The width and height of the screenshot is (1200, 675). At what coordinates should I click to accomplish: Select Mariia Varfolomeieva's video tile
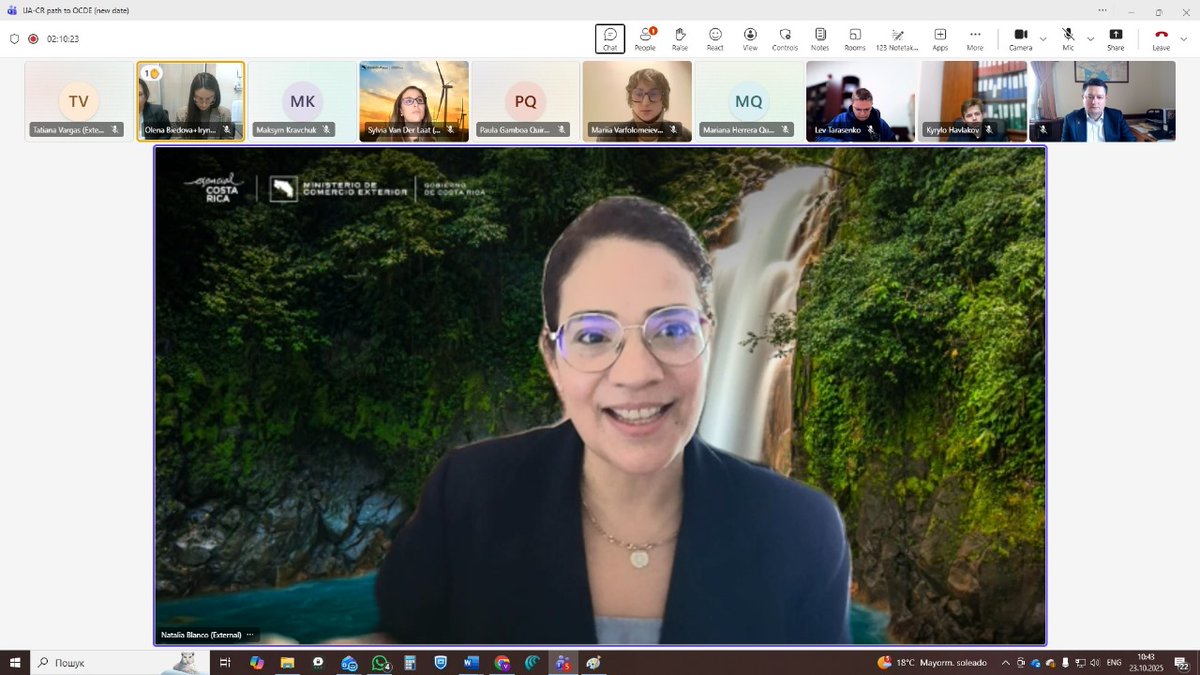(x=637, y=101)
